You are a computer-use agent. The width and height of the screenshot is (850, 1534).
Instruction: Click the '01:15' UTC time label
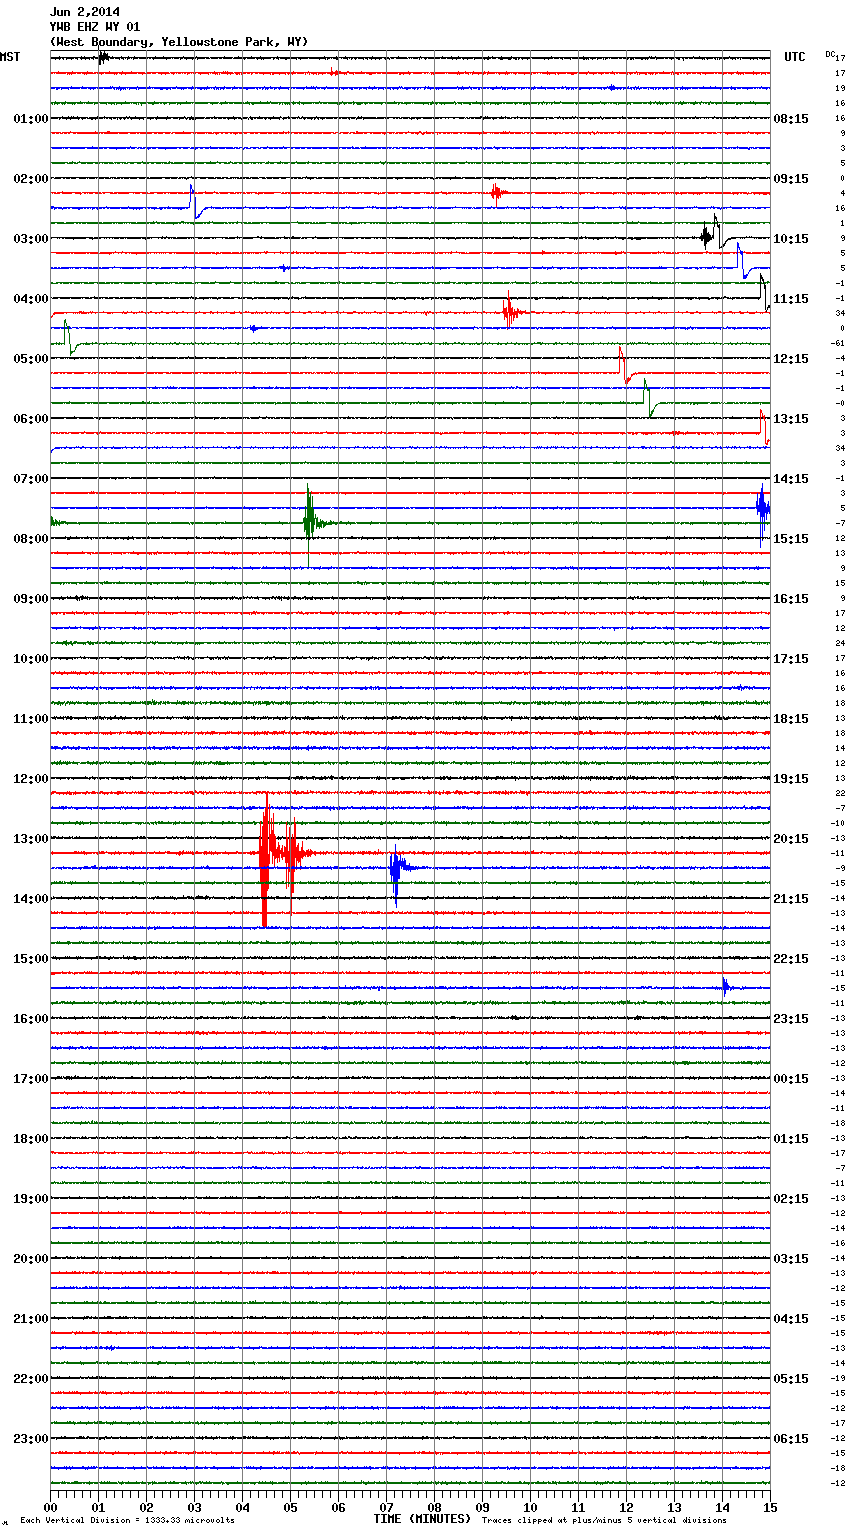point(791,1139)
